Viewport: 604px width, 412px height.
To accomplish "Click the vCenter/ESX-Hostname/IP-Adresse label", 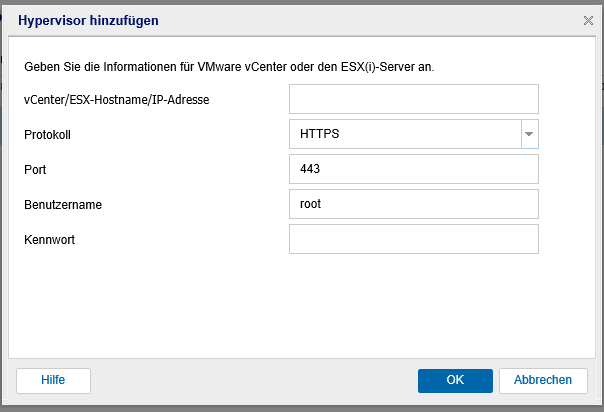I will 116,100.
